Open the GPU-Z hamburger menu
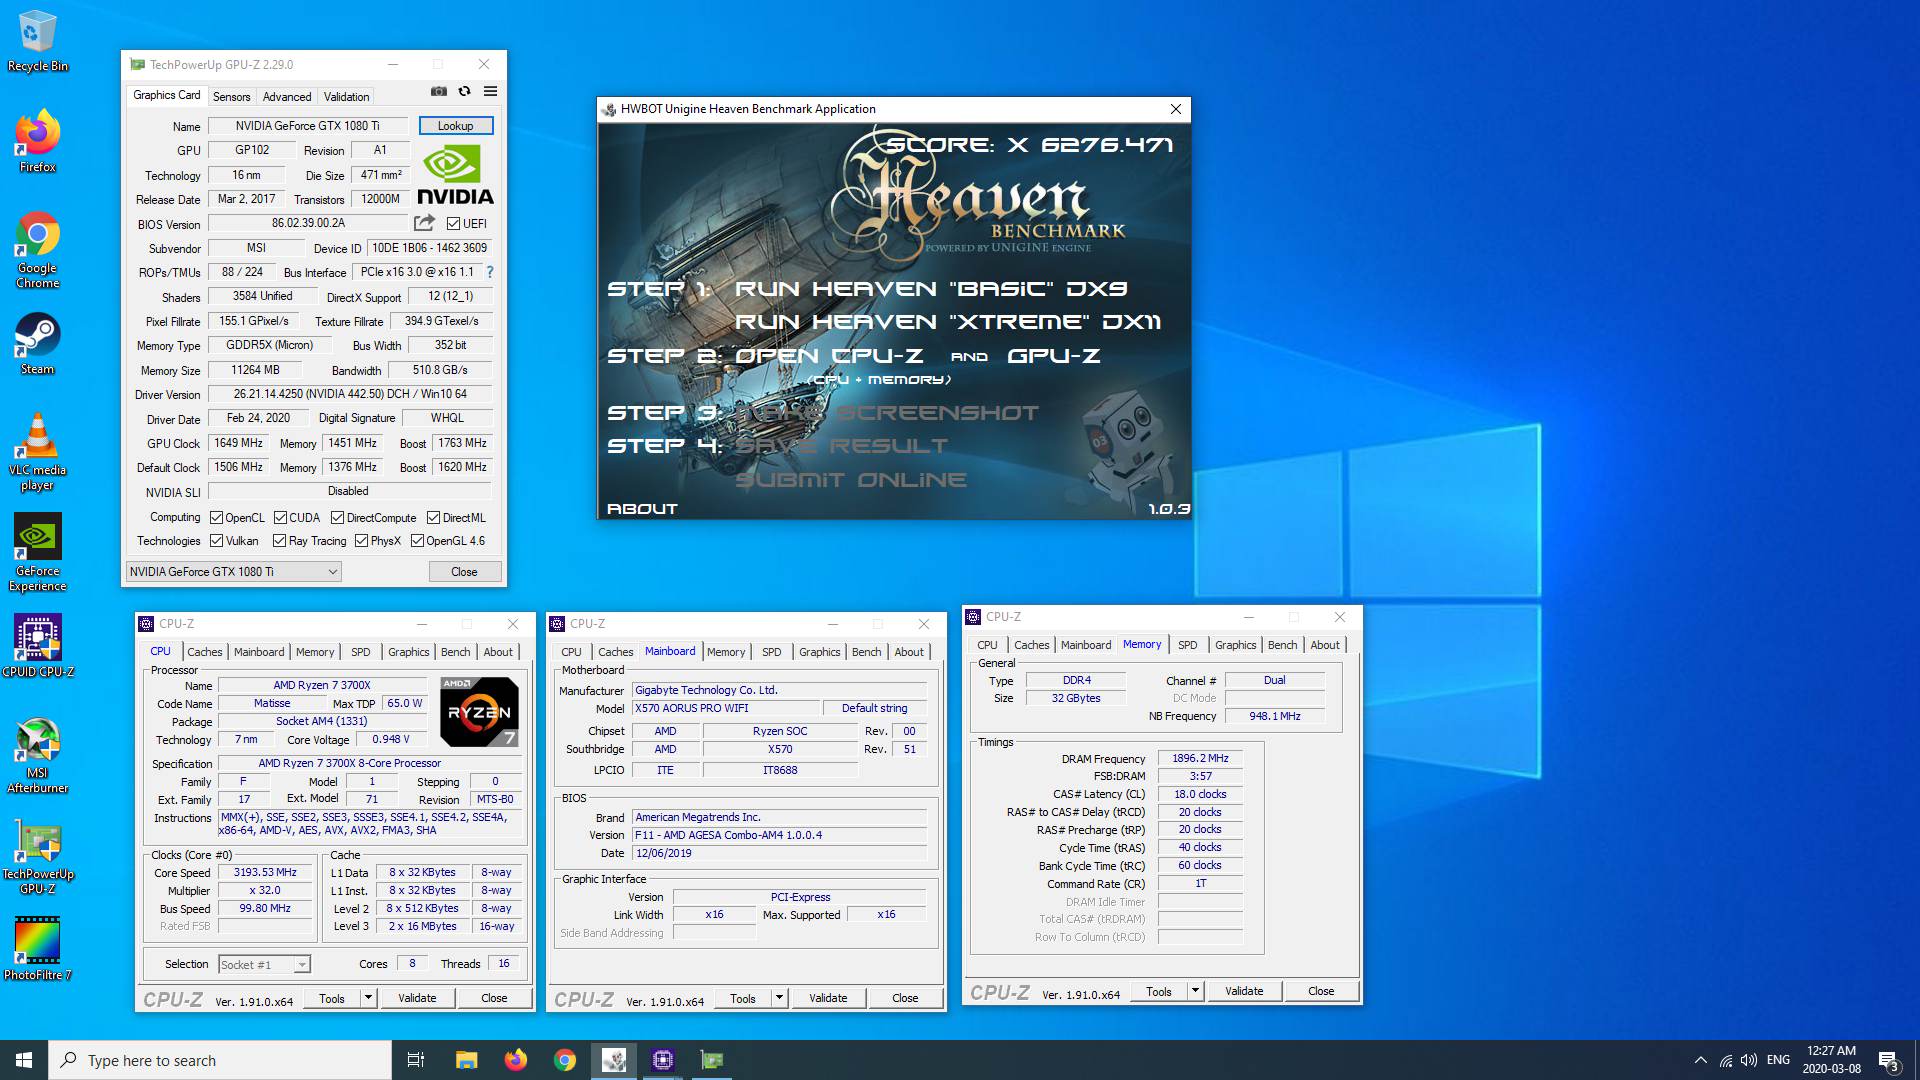Image resolution: width=1920 pixels, height=1080 pixels. pyautogui.click(x=490, y=91)
